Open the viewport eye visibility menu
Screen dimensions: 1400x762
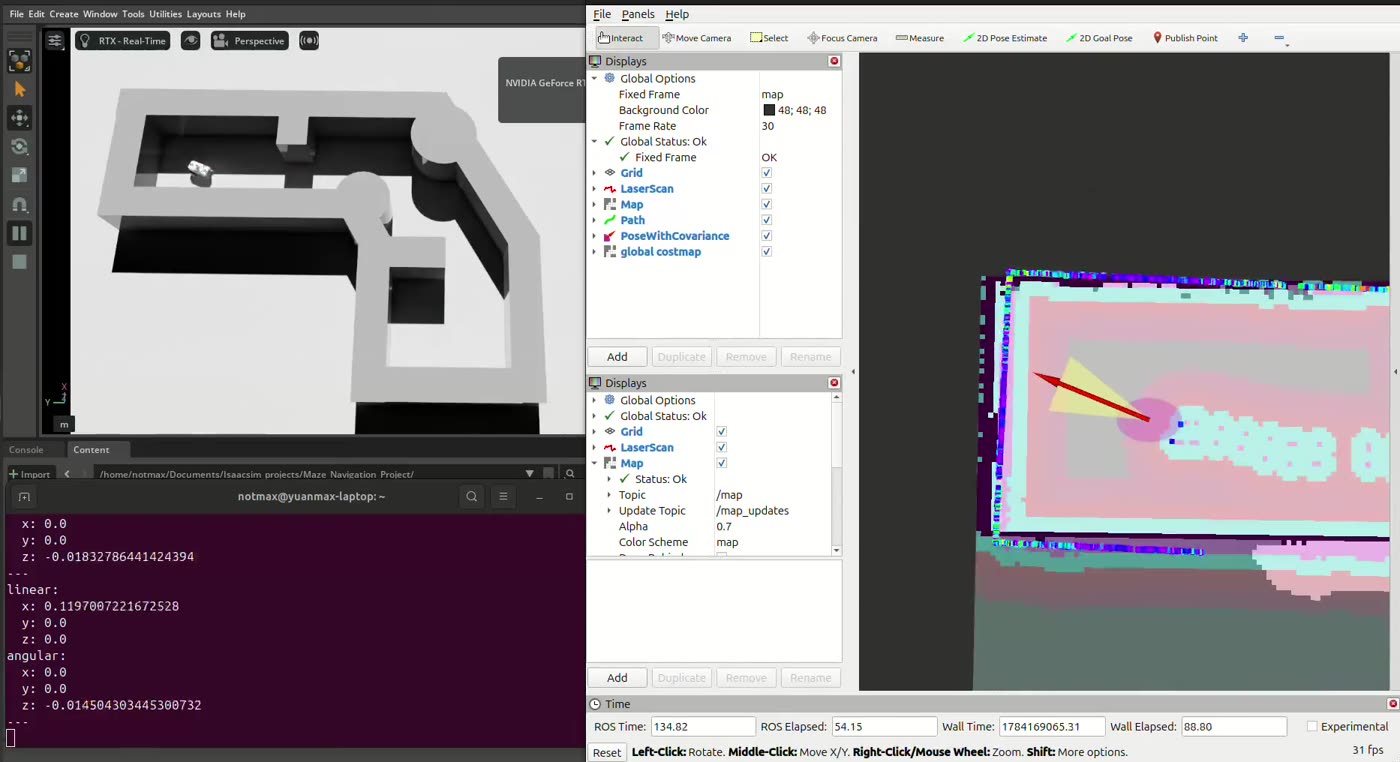pos(190,41)
